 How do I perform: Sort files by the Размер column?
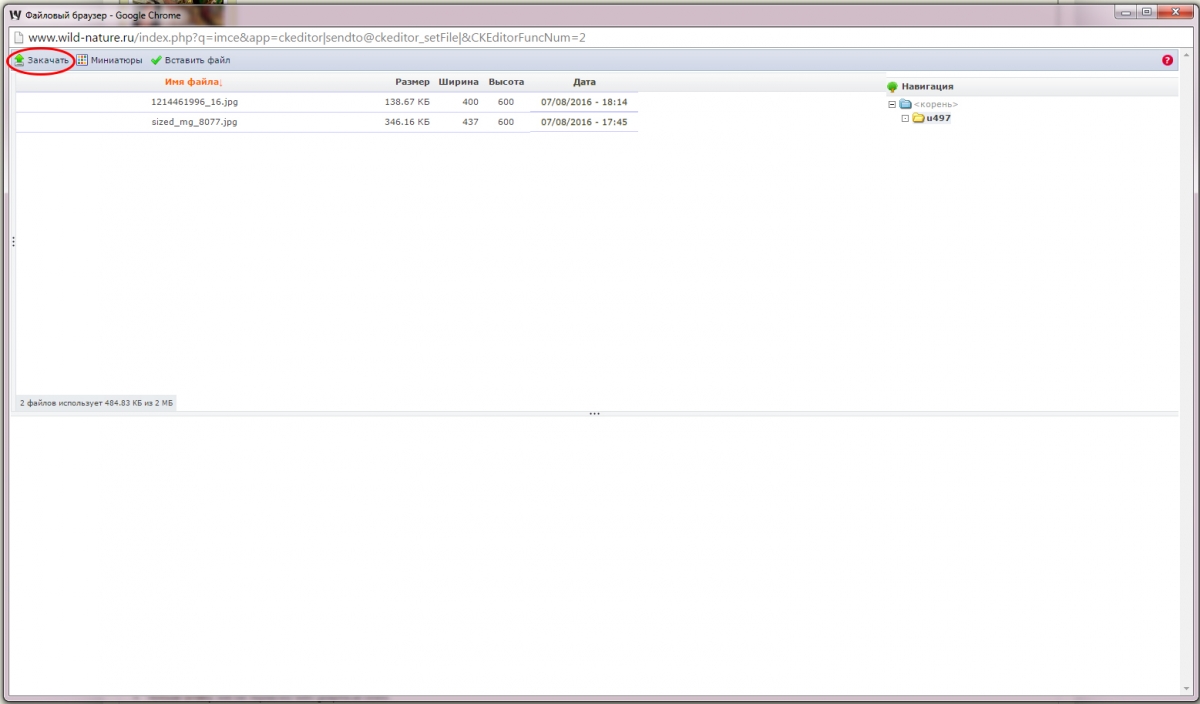pos(412,82)
